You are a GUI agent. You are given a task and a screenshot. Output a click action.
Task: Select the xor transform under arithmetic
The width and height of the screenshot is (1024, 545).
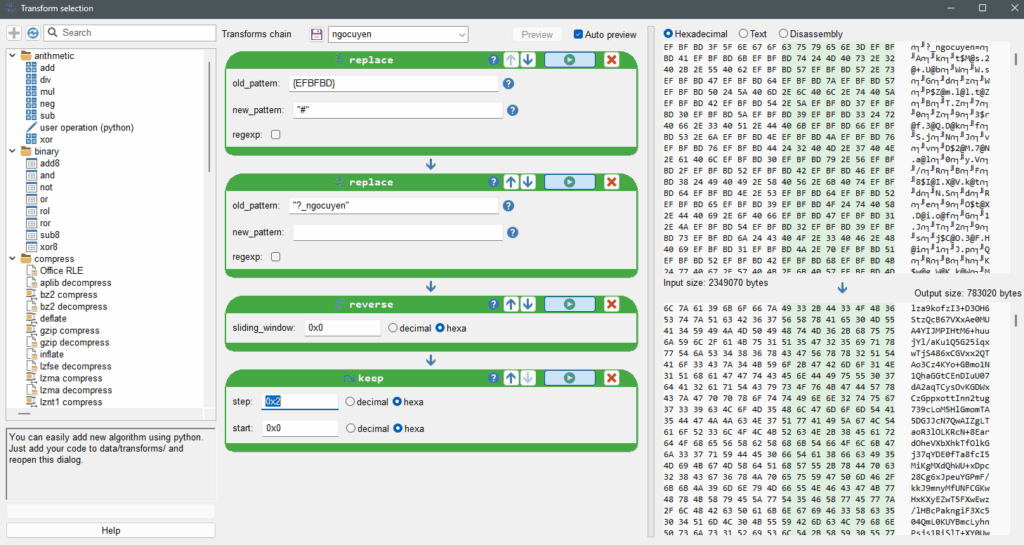coord(47,139)
